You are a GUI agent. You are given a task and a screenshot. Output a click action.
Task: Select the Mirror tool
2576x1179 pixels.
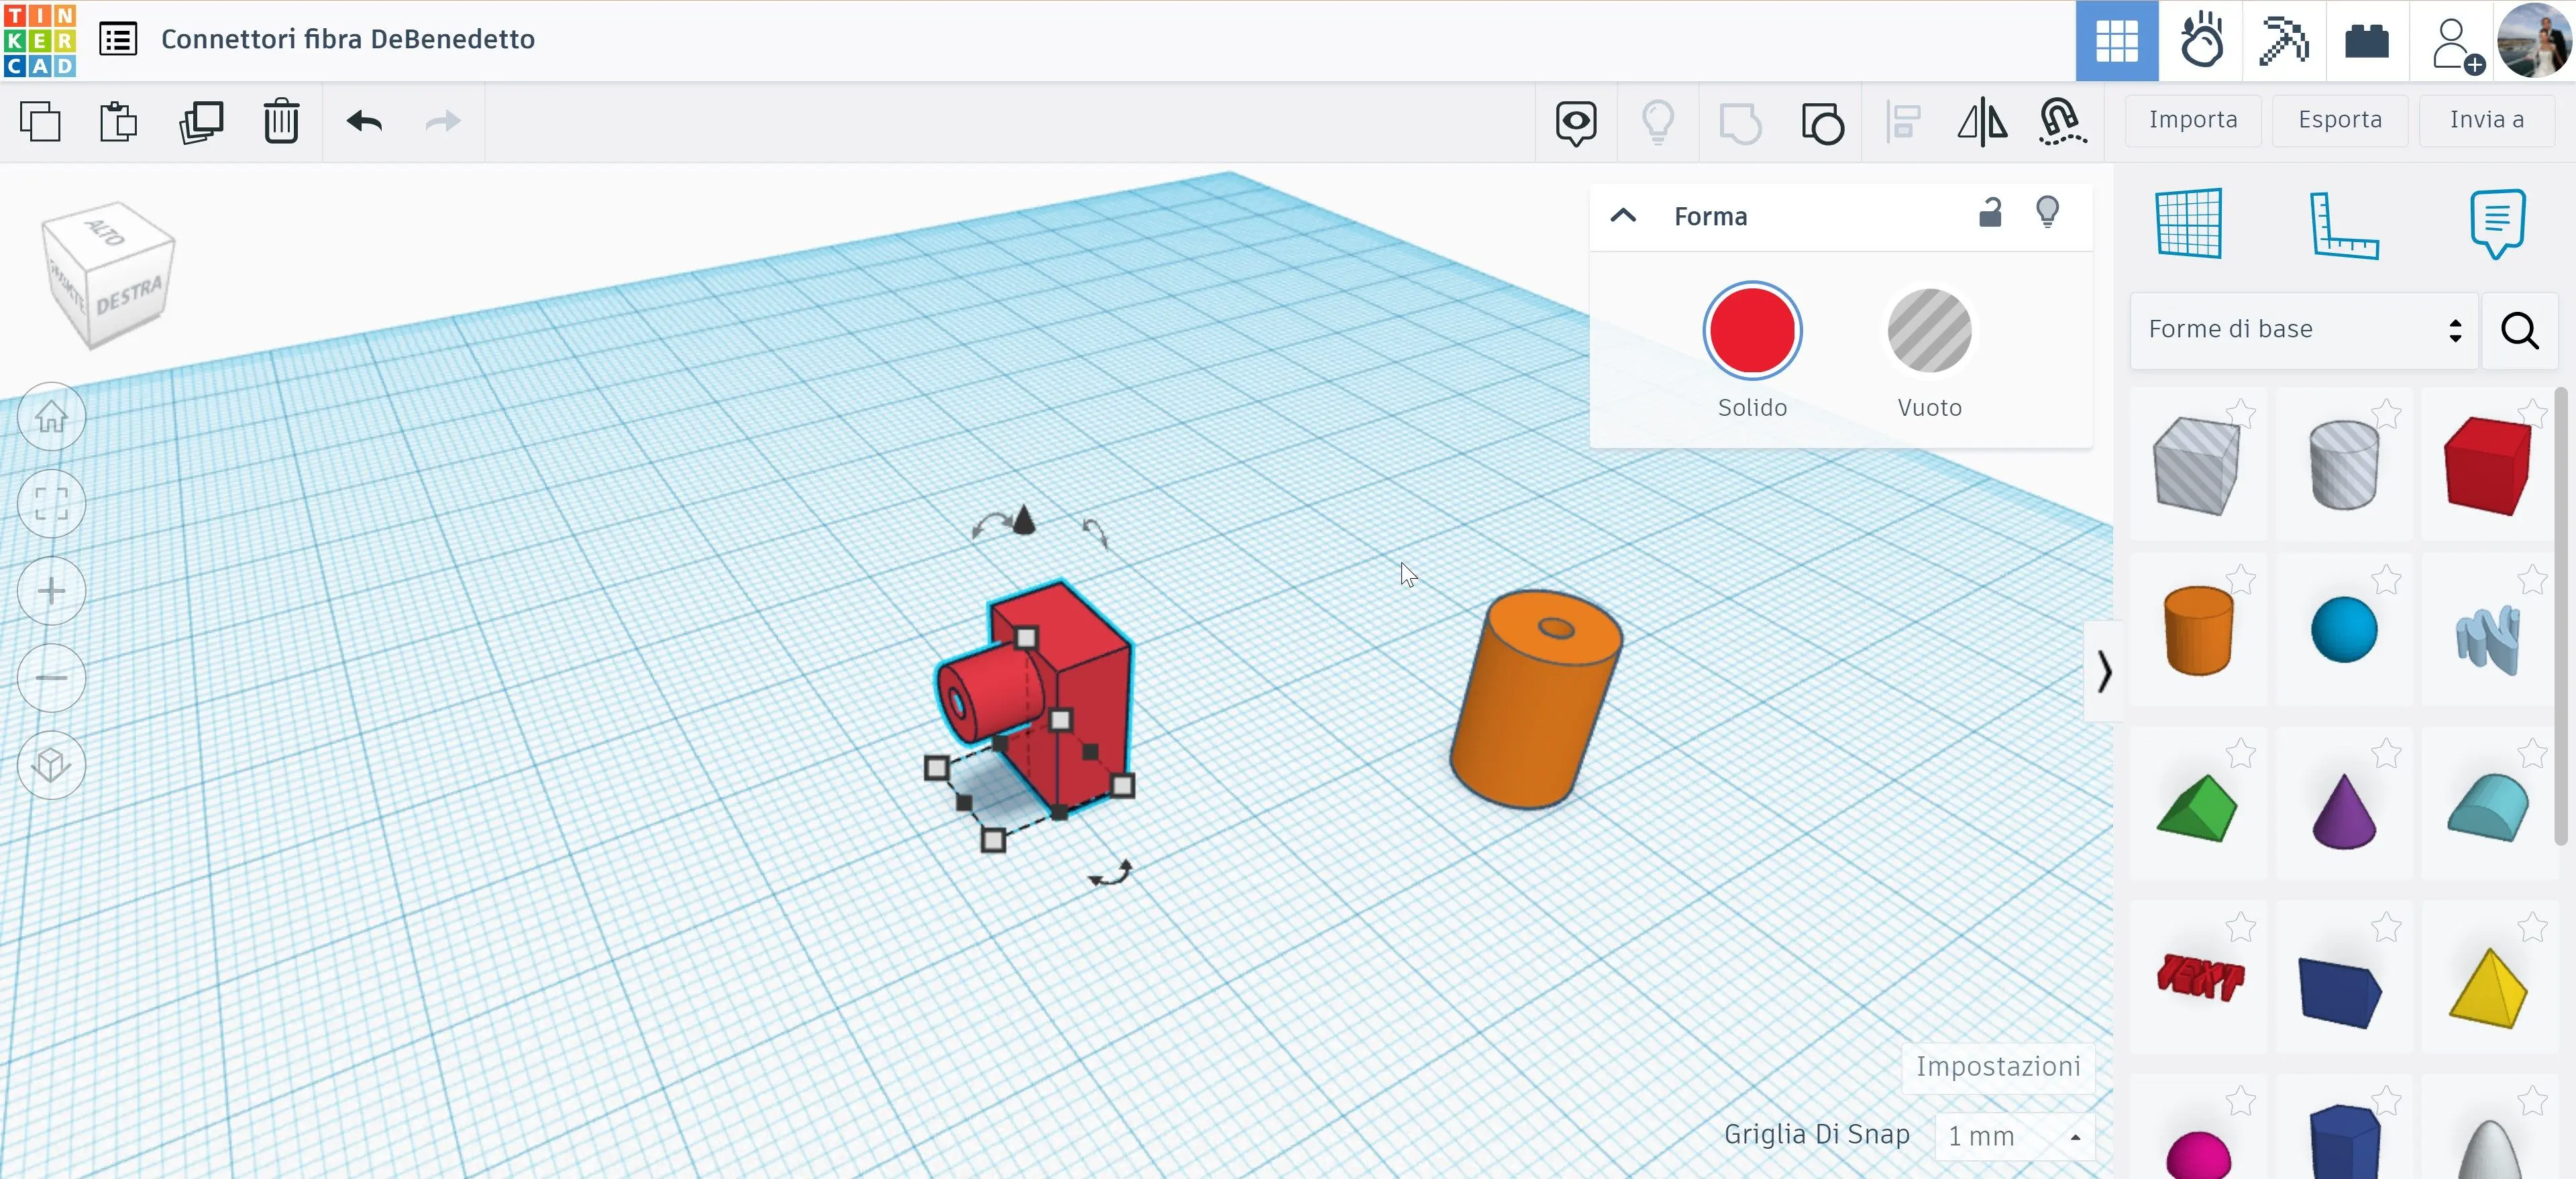coord(1982,123)
